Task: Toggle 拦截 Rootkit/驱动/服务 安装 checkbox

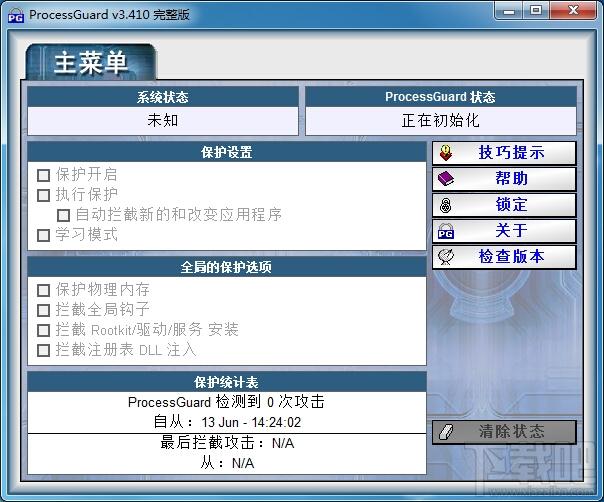Action: (x=44, y=330)
